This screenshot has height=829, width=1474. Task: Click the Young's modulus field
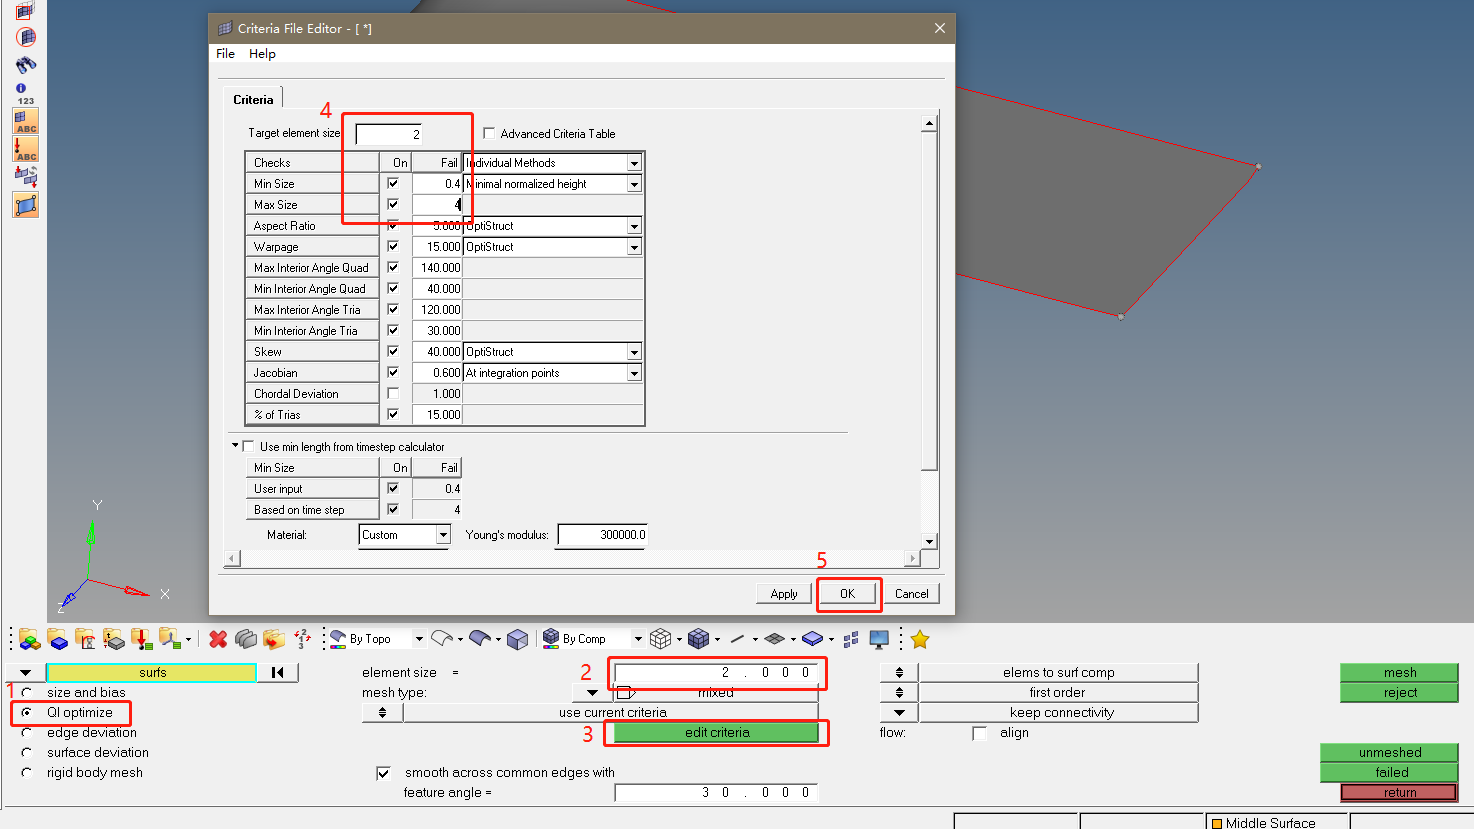(x=602, y=535)
